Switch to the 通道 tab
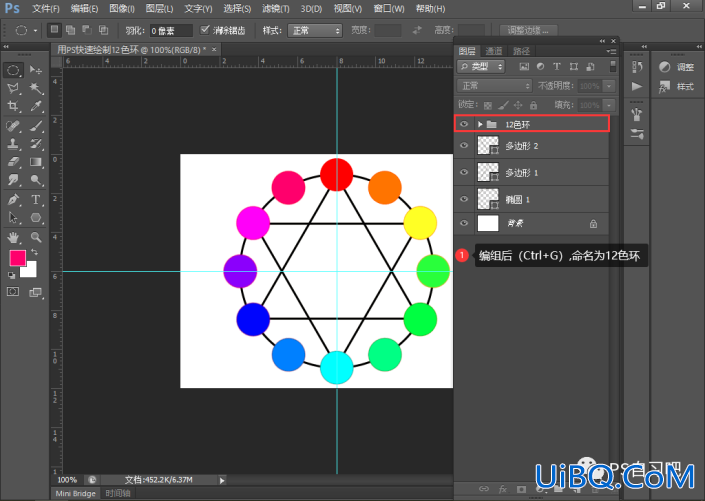 click(x=493, y=51)
